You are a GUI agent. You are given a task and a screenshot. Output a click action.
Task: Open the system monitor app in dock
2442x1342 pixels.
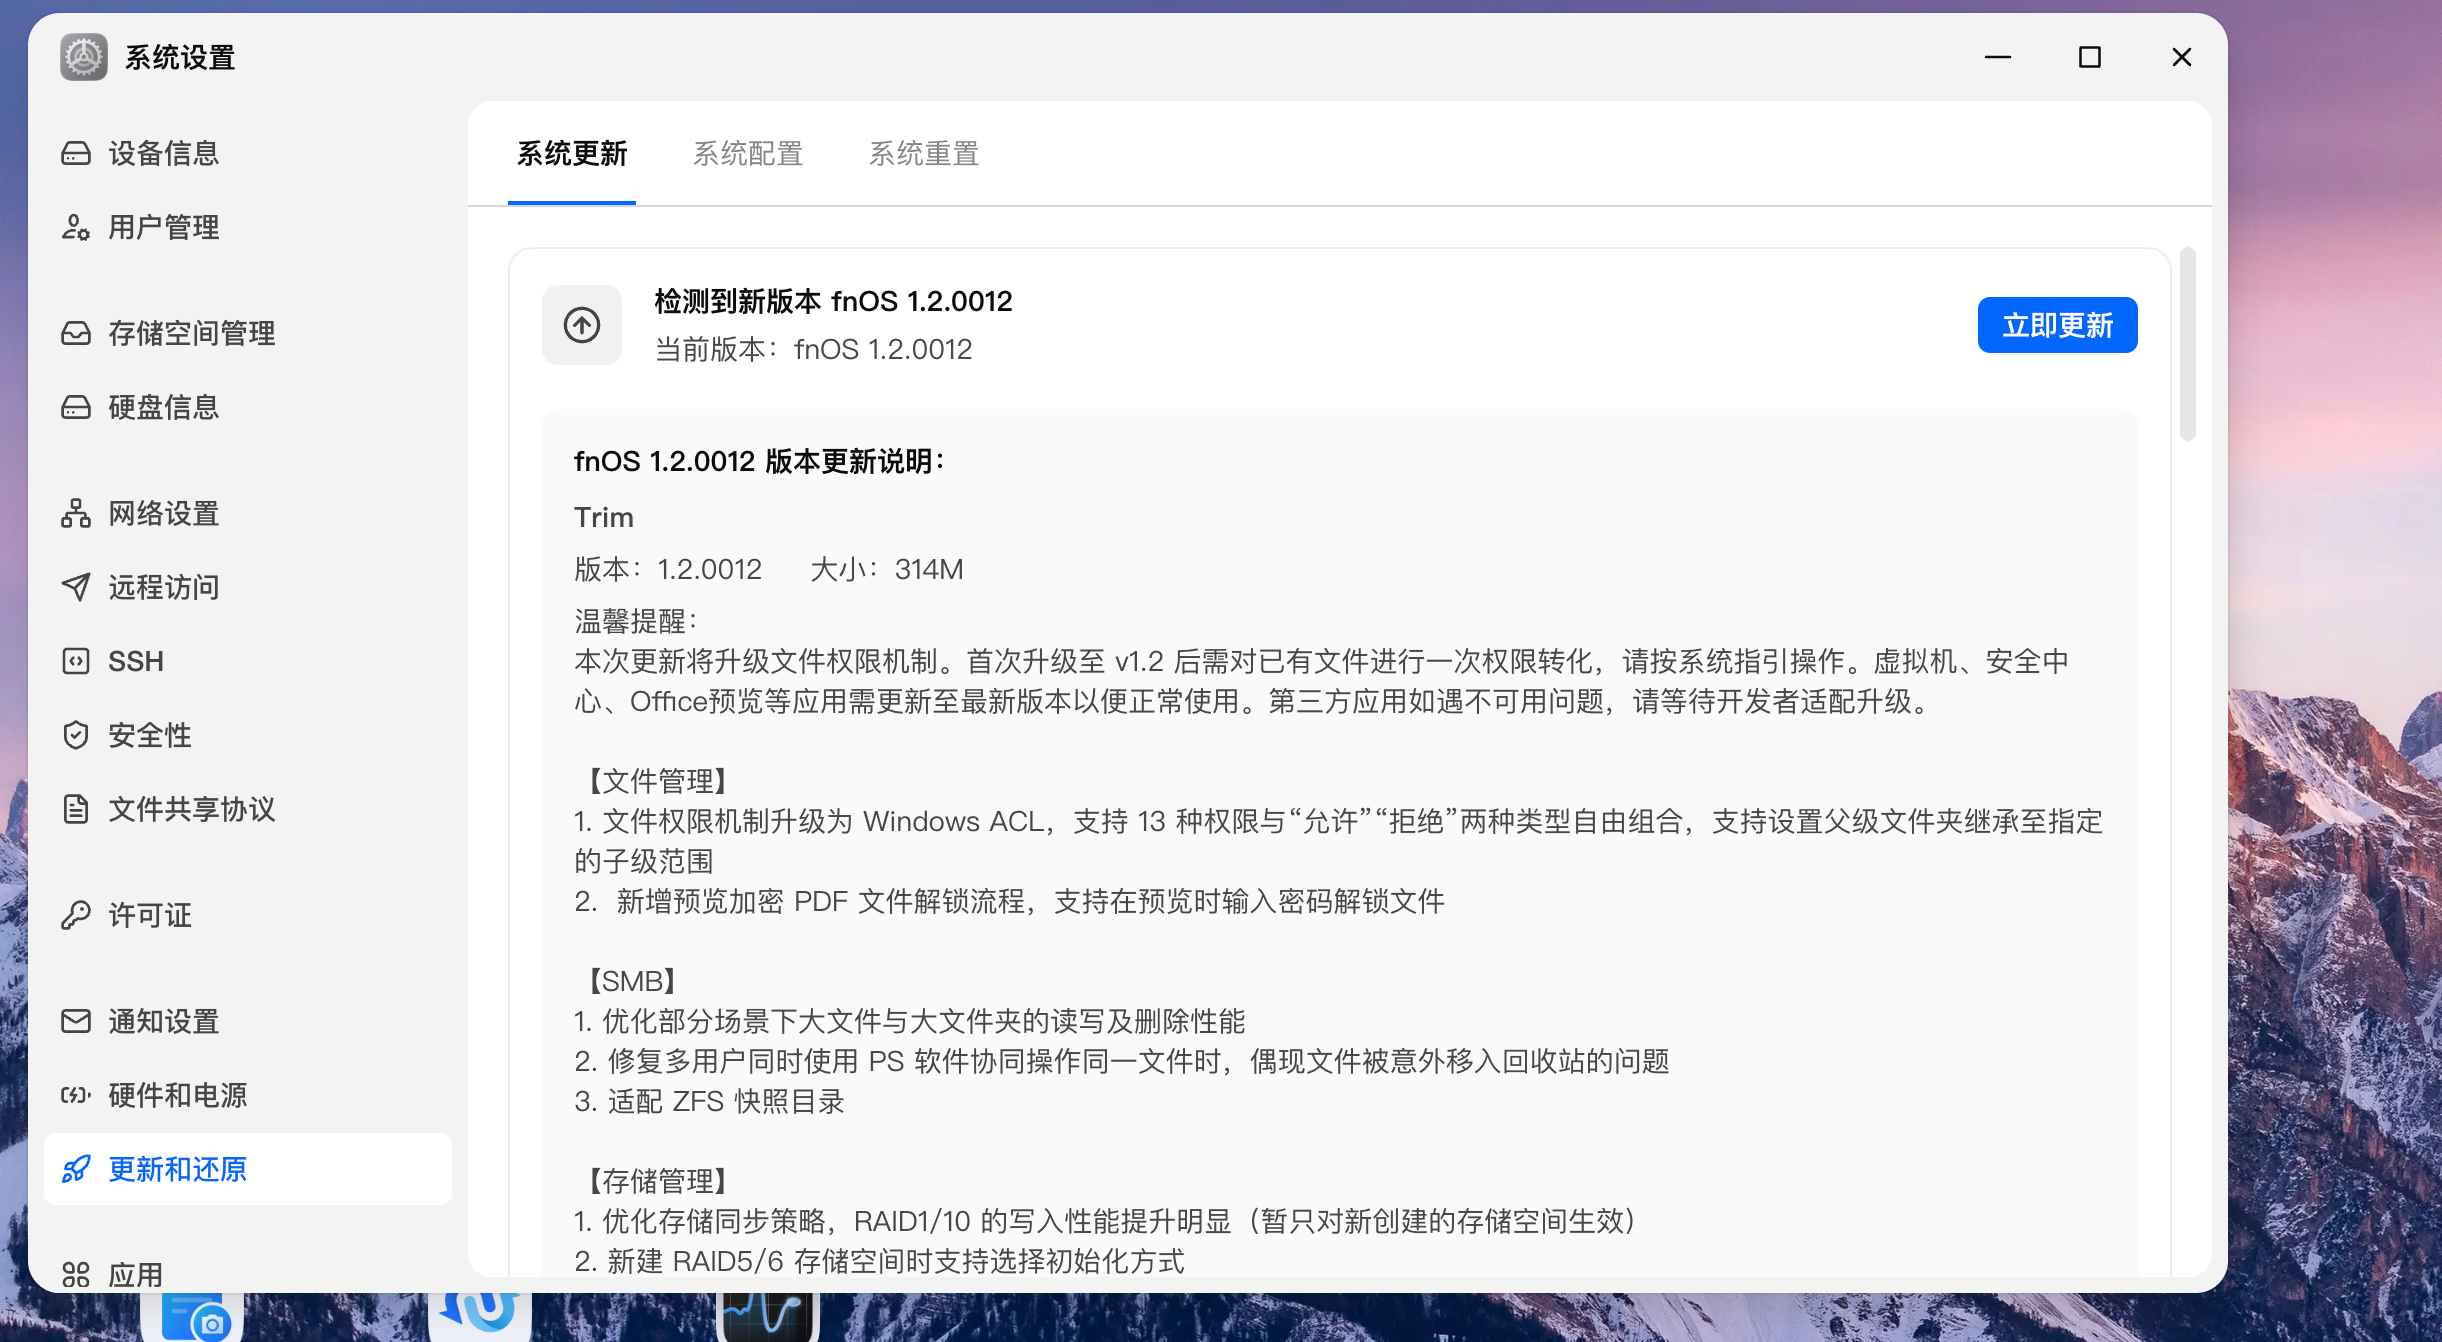point(768,1317)
